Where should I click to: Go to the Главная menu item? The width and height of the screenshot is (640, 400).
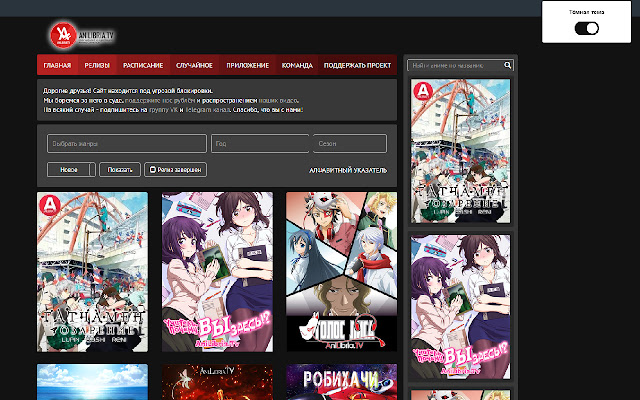(57, 65)
